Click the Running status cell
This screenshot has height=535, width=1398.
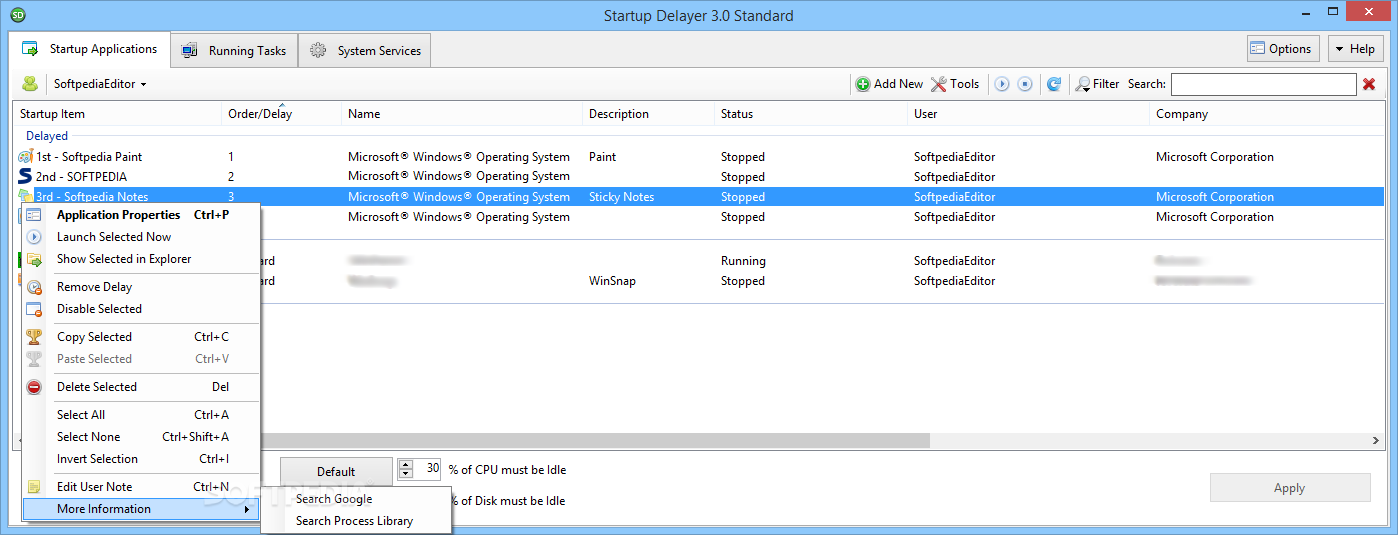tap(743, 261)
